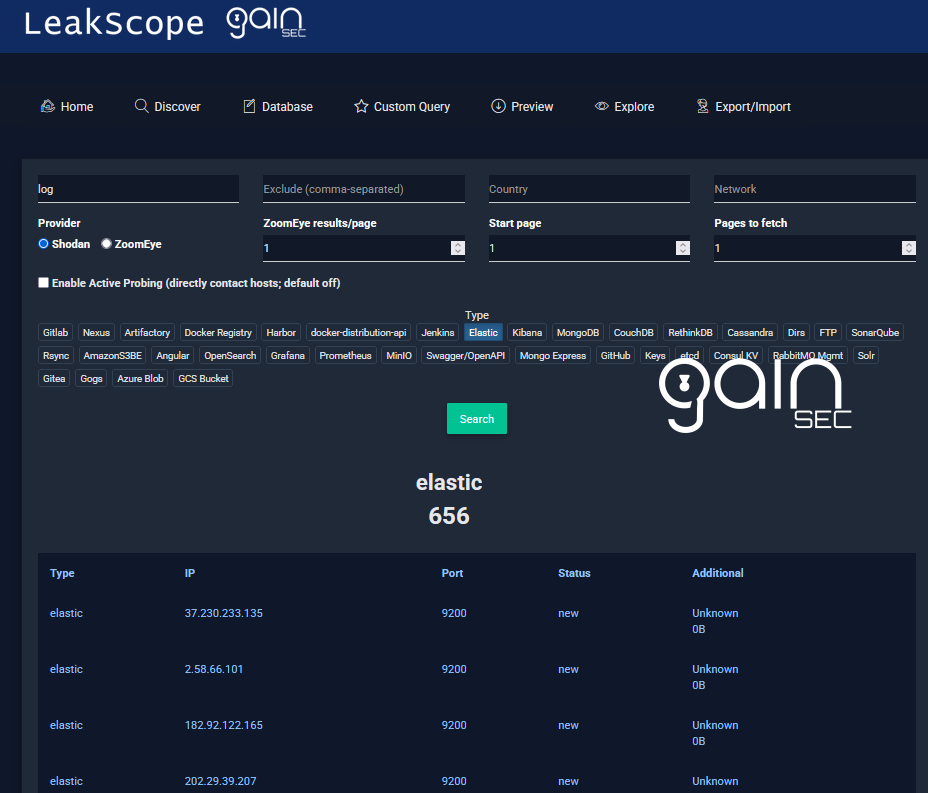This screenshot has height=793, width=928.
Task: Click the GainSec logo in header
Action: pos(266,23)
